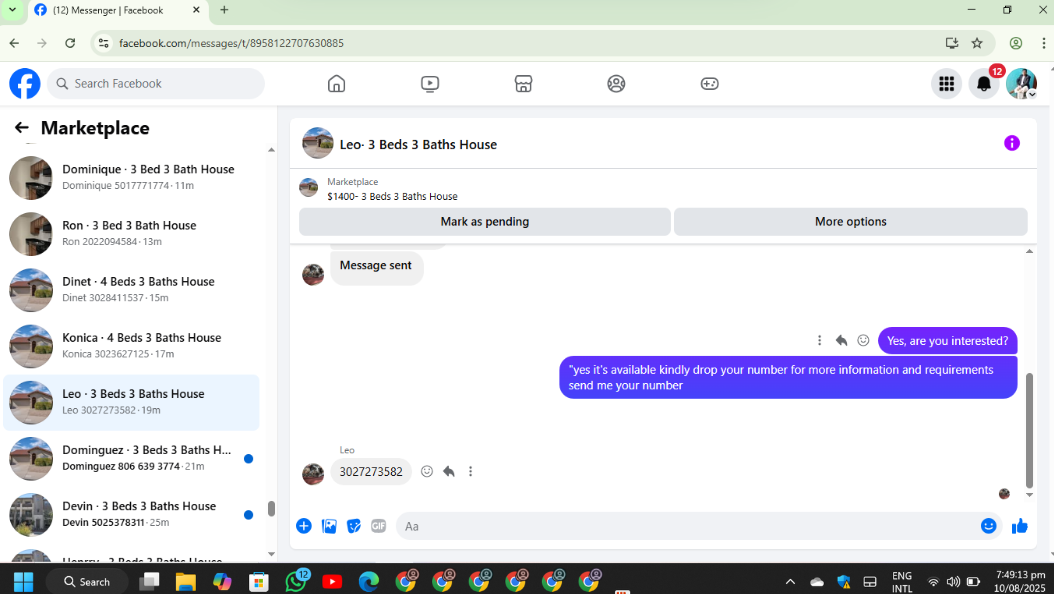Open the Dominique 3 Bed 3 Bath House chat

[132, 177]
